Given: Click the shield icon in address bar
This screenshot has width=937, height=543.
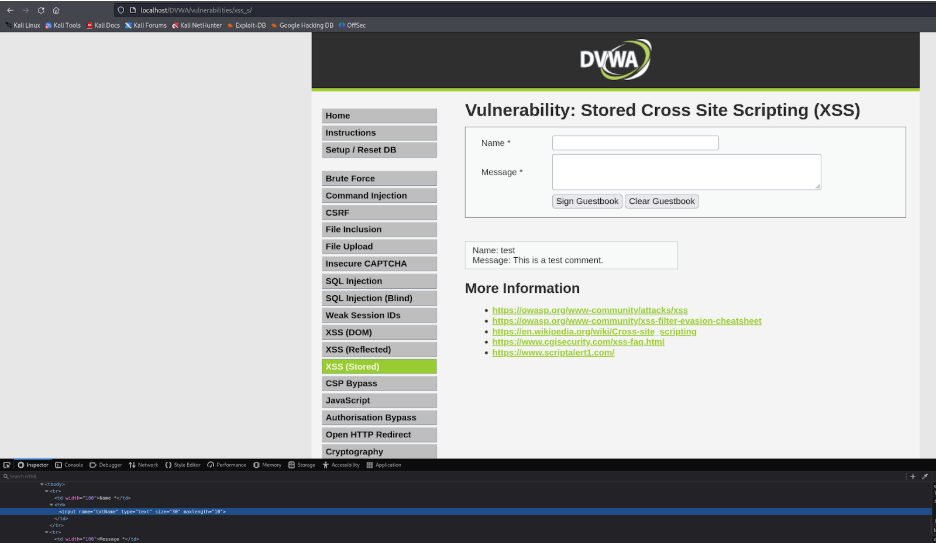Looking at the screenshot, I should [x=119, y=10].
